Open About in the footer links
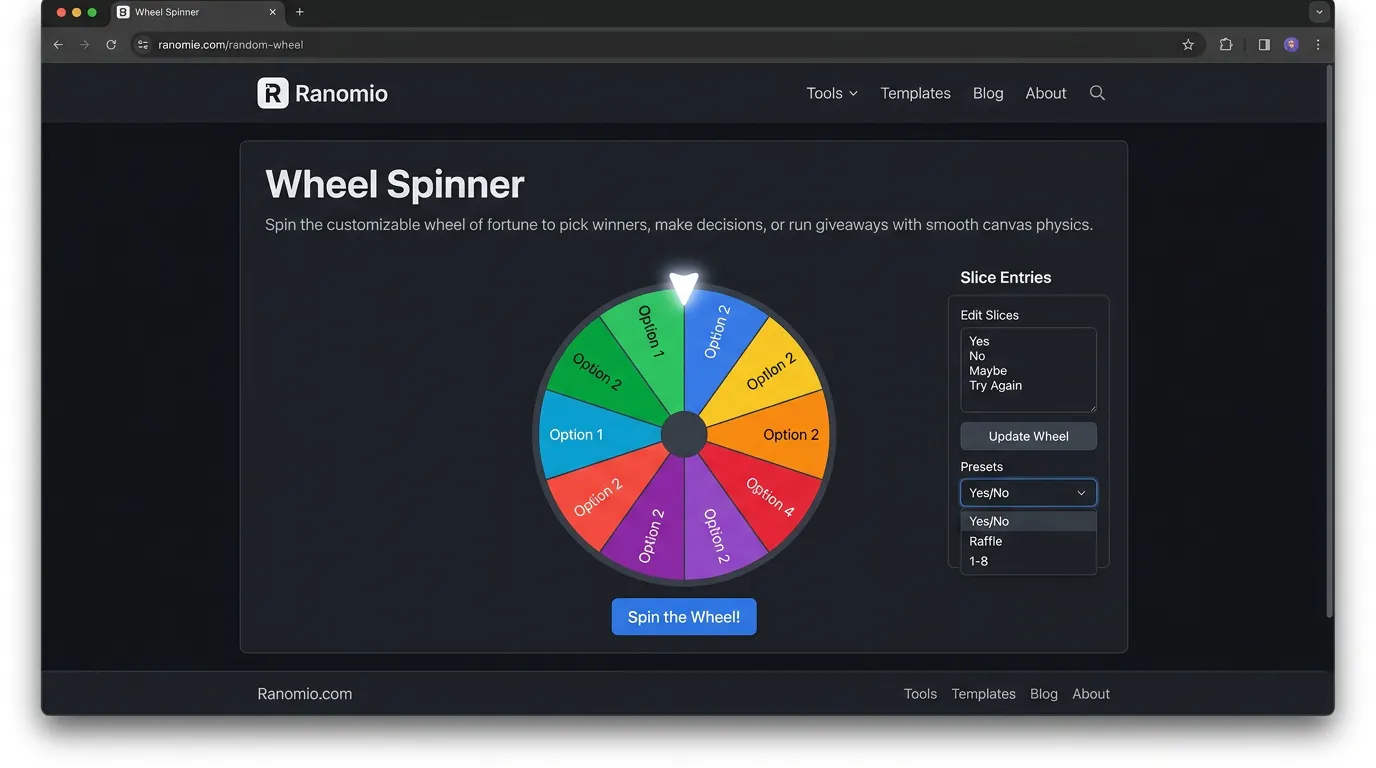Image resolution: width=1376 pixels, height=768 pixels. (x=1091, y=694)
